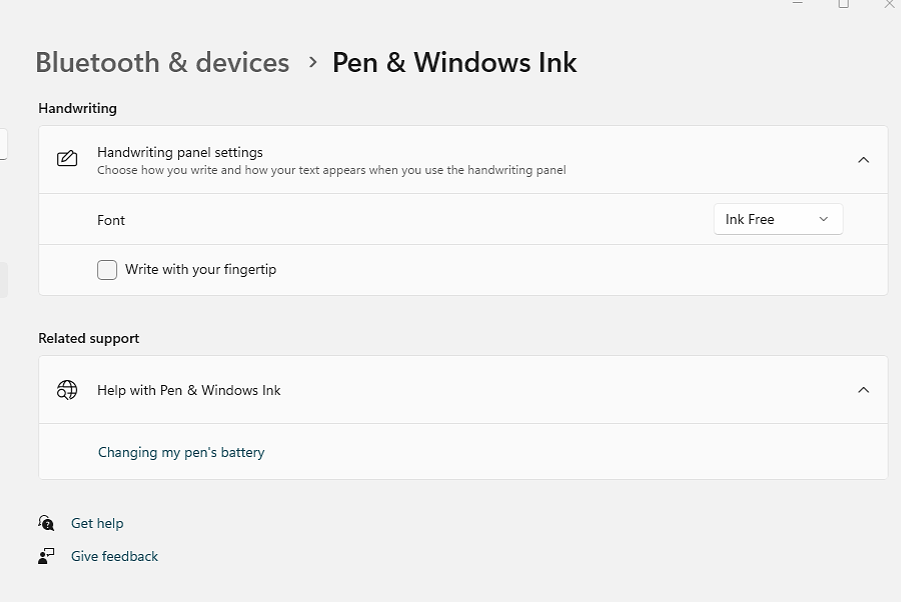Screen dimensions: 901x602
Task: Open the Give feedback link
Action: coord(114,556)
